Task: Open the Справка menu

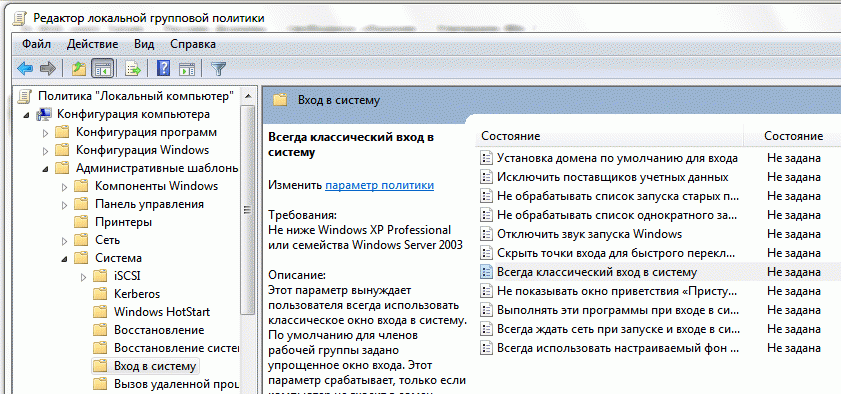Action: click(x=193, y=44)
